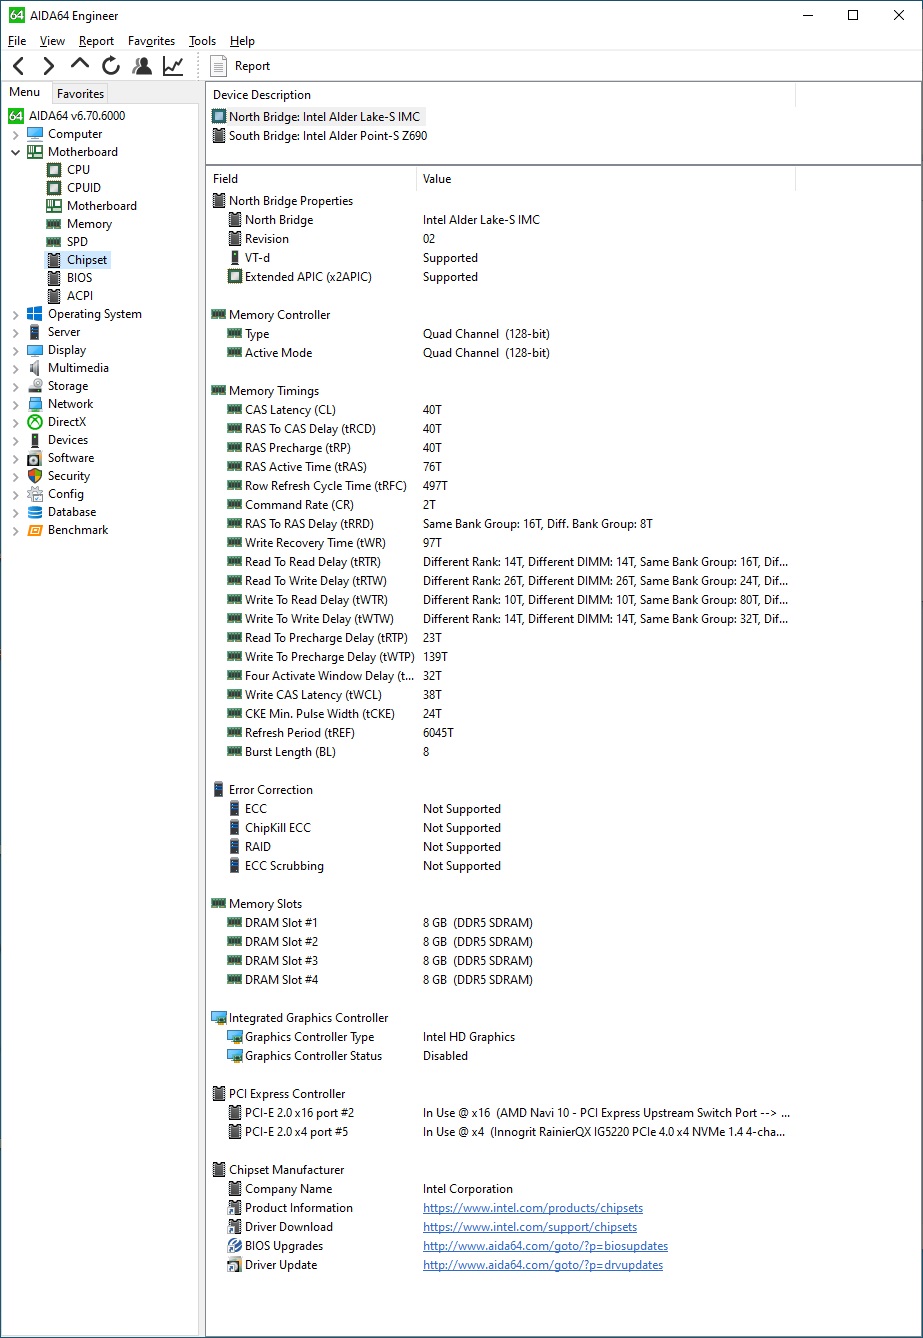Open the View menu
Image resolution: width=923 pixels, height=1338 pixels.
[x=52, y=41]
